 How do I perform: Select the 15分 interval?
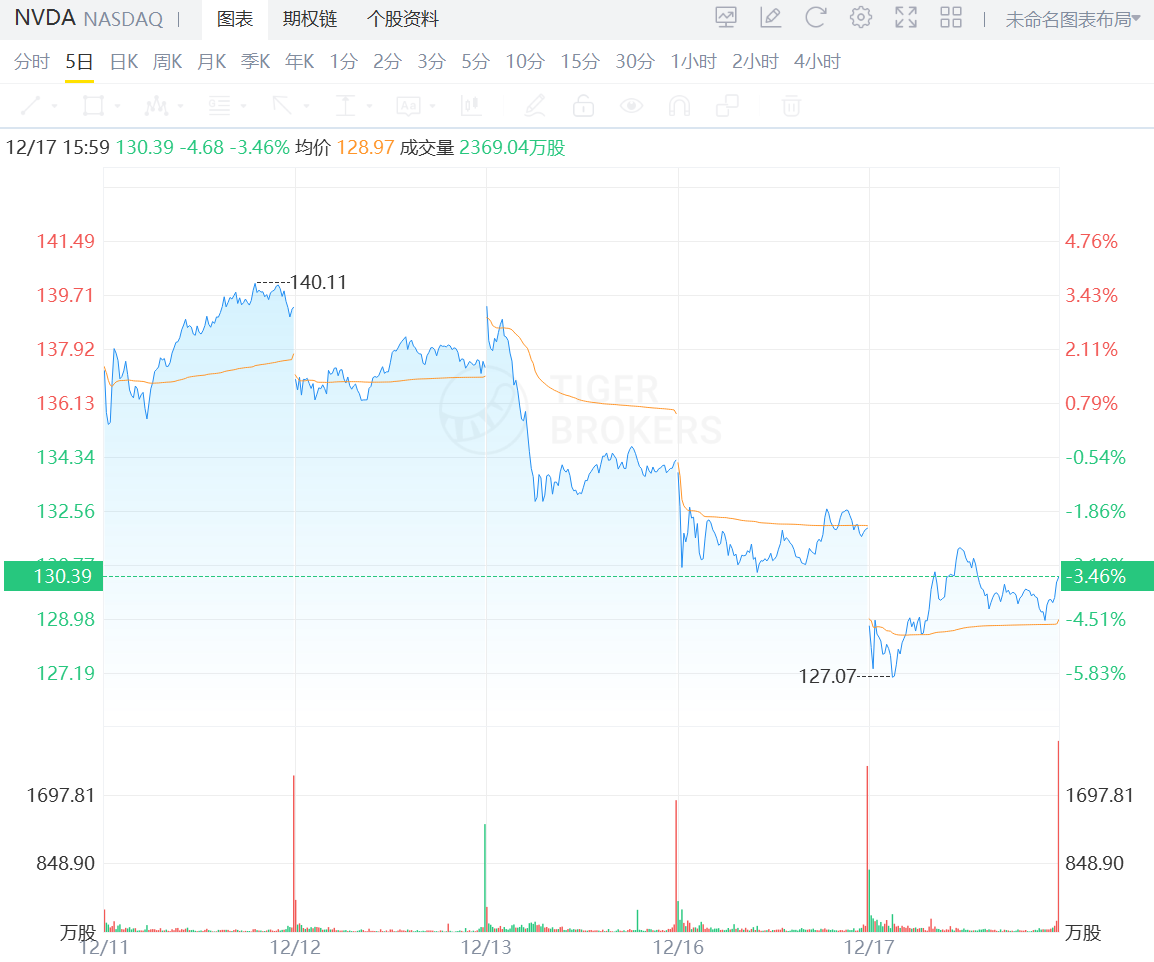pos(580,61)
